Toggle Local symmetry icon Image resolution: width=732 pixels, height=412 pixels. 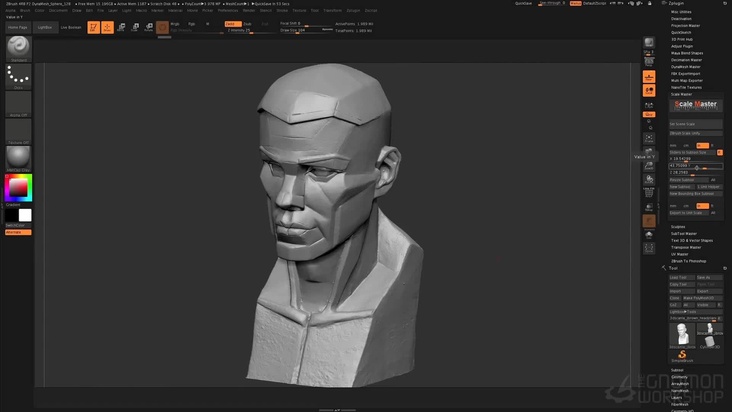click(649, 91)
